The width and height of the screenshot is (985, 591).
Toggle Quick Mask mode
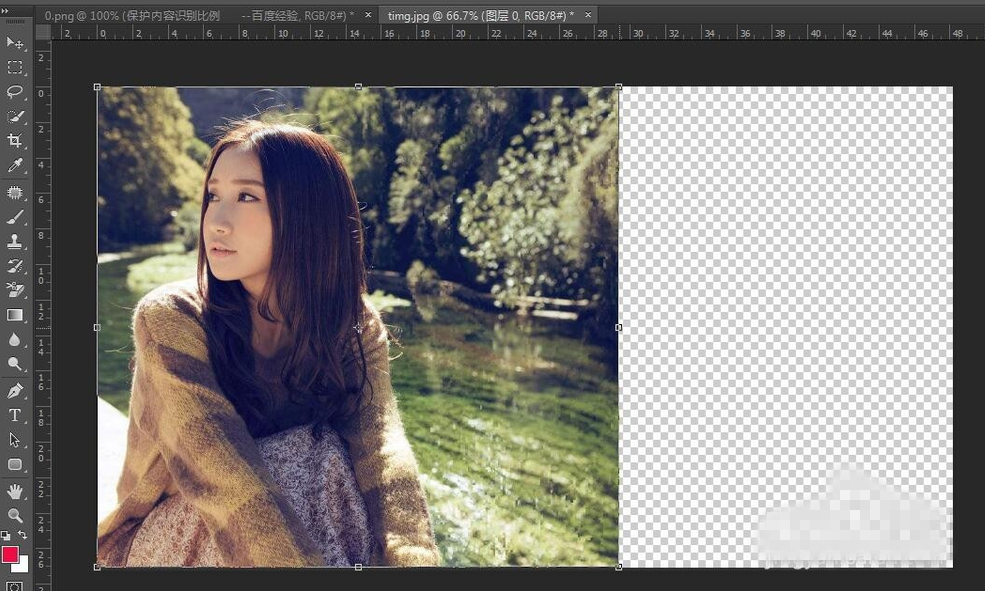click(x=15, y=585)
